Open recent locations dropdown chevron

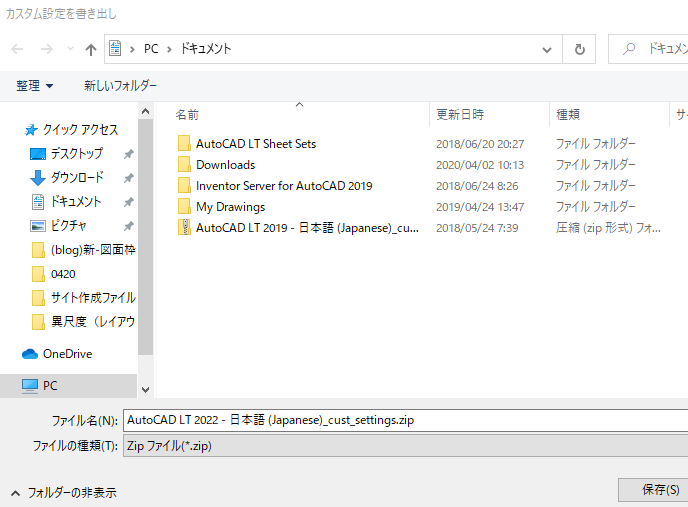tap(70, 49)
